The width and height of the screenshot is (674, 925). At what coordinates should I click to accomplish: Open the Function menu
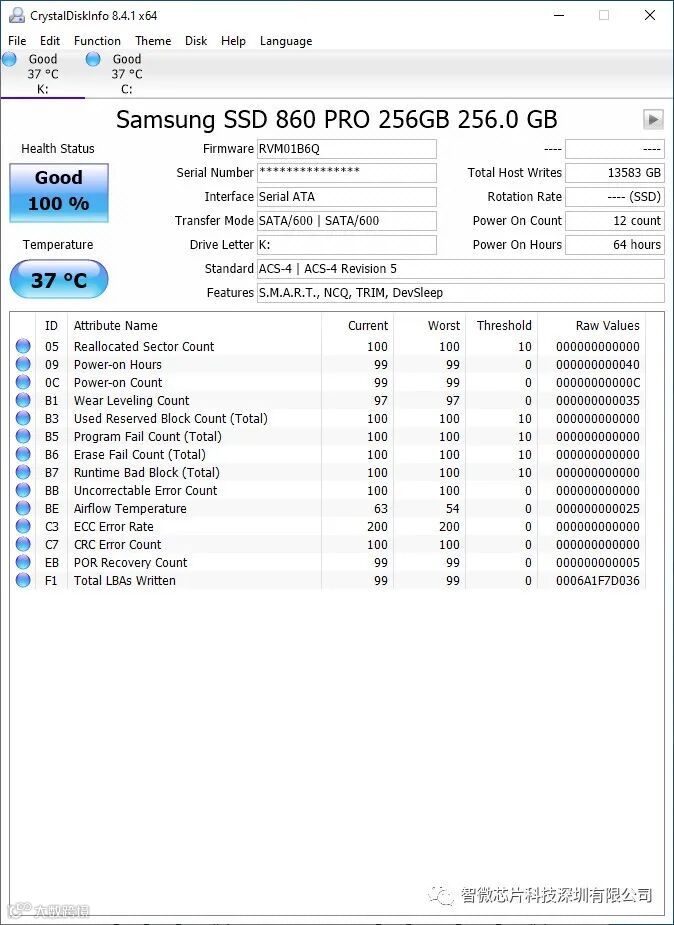pos(97,41)
